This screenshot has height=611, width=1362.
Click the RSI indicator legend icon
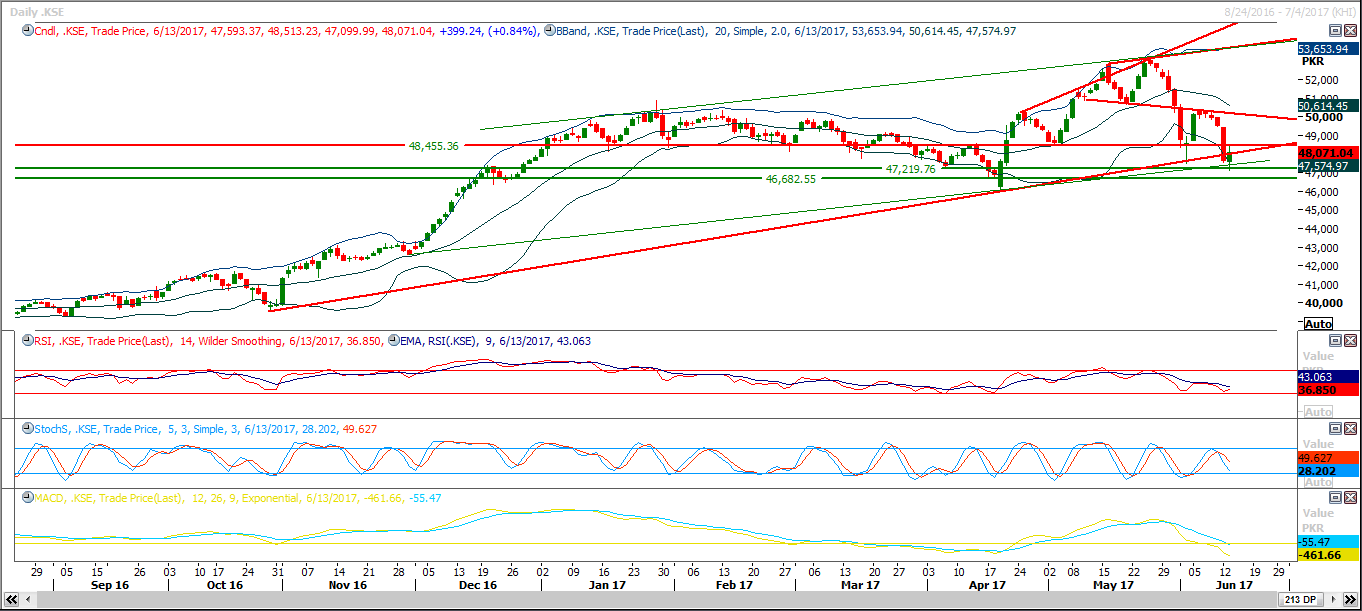[x=26, y=341]
